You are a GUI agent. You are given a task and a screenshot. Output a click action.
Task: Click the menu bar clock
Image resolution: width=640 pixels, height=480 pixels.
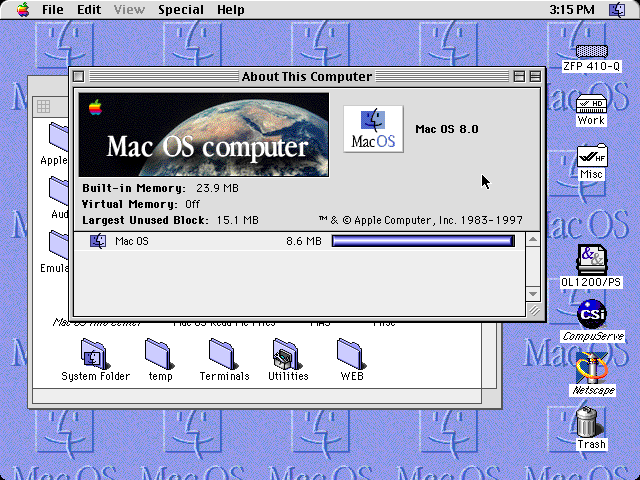click(x=571, y=9)
